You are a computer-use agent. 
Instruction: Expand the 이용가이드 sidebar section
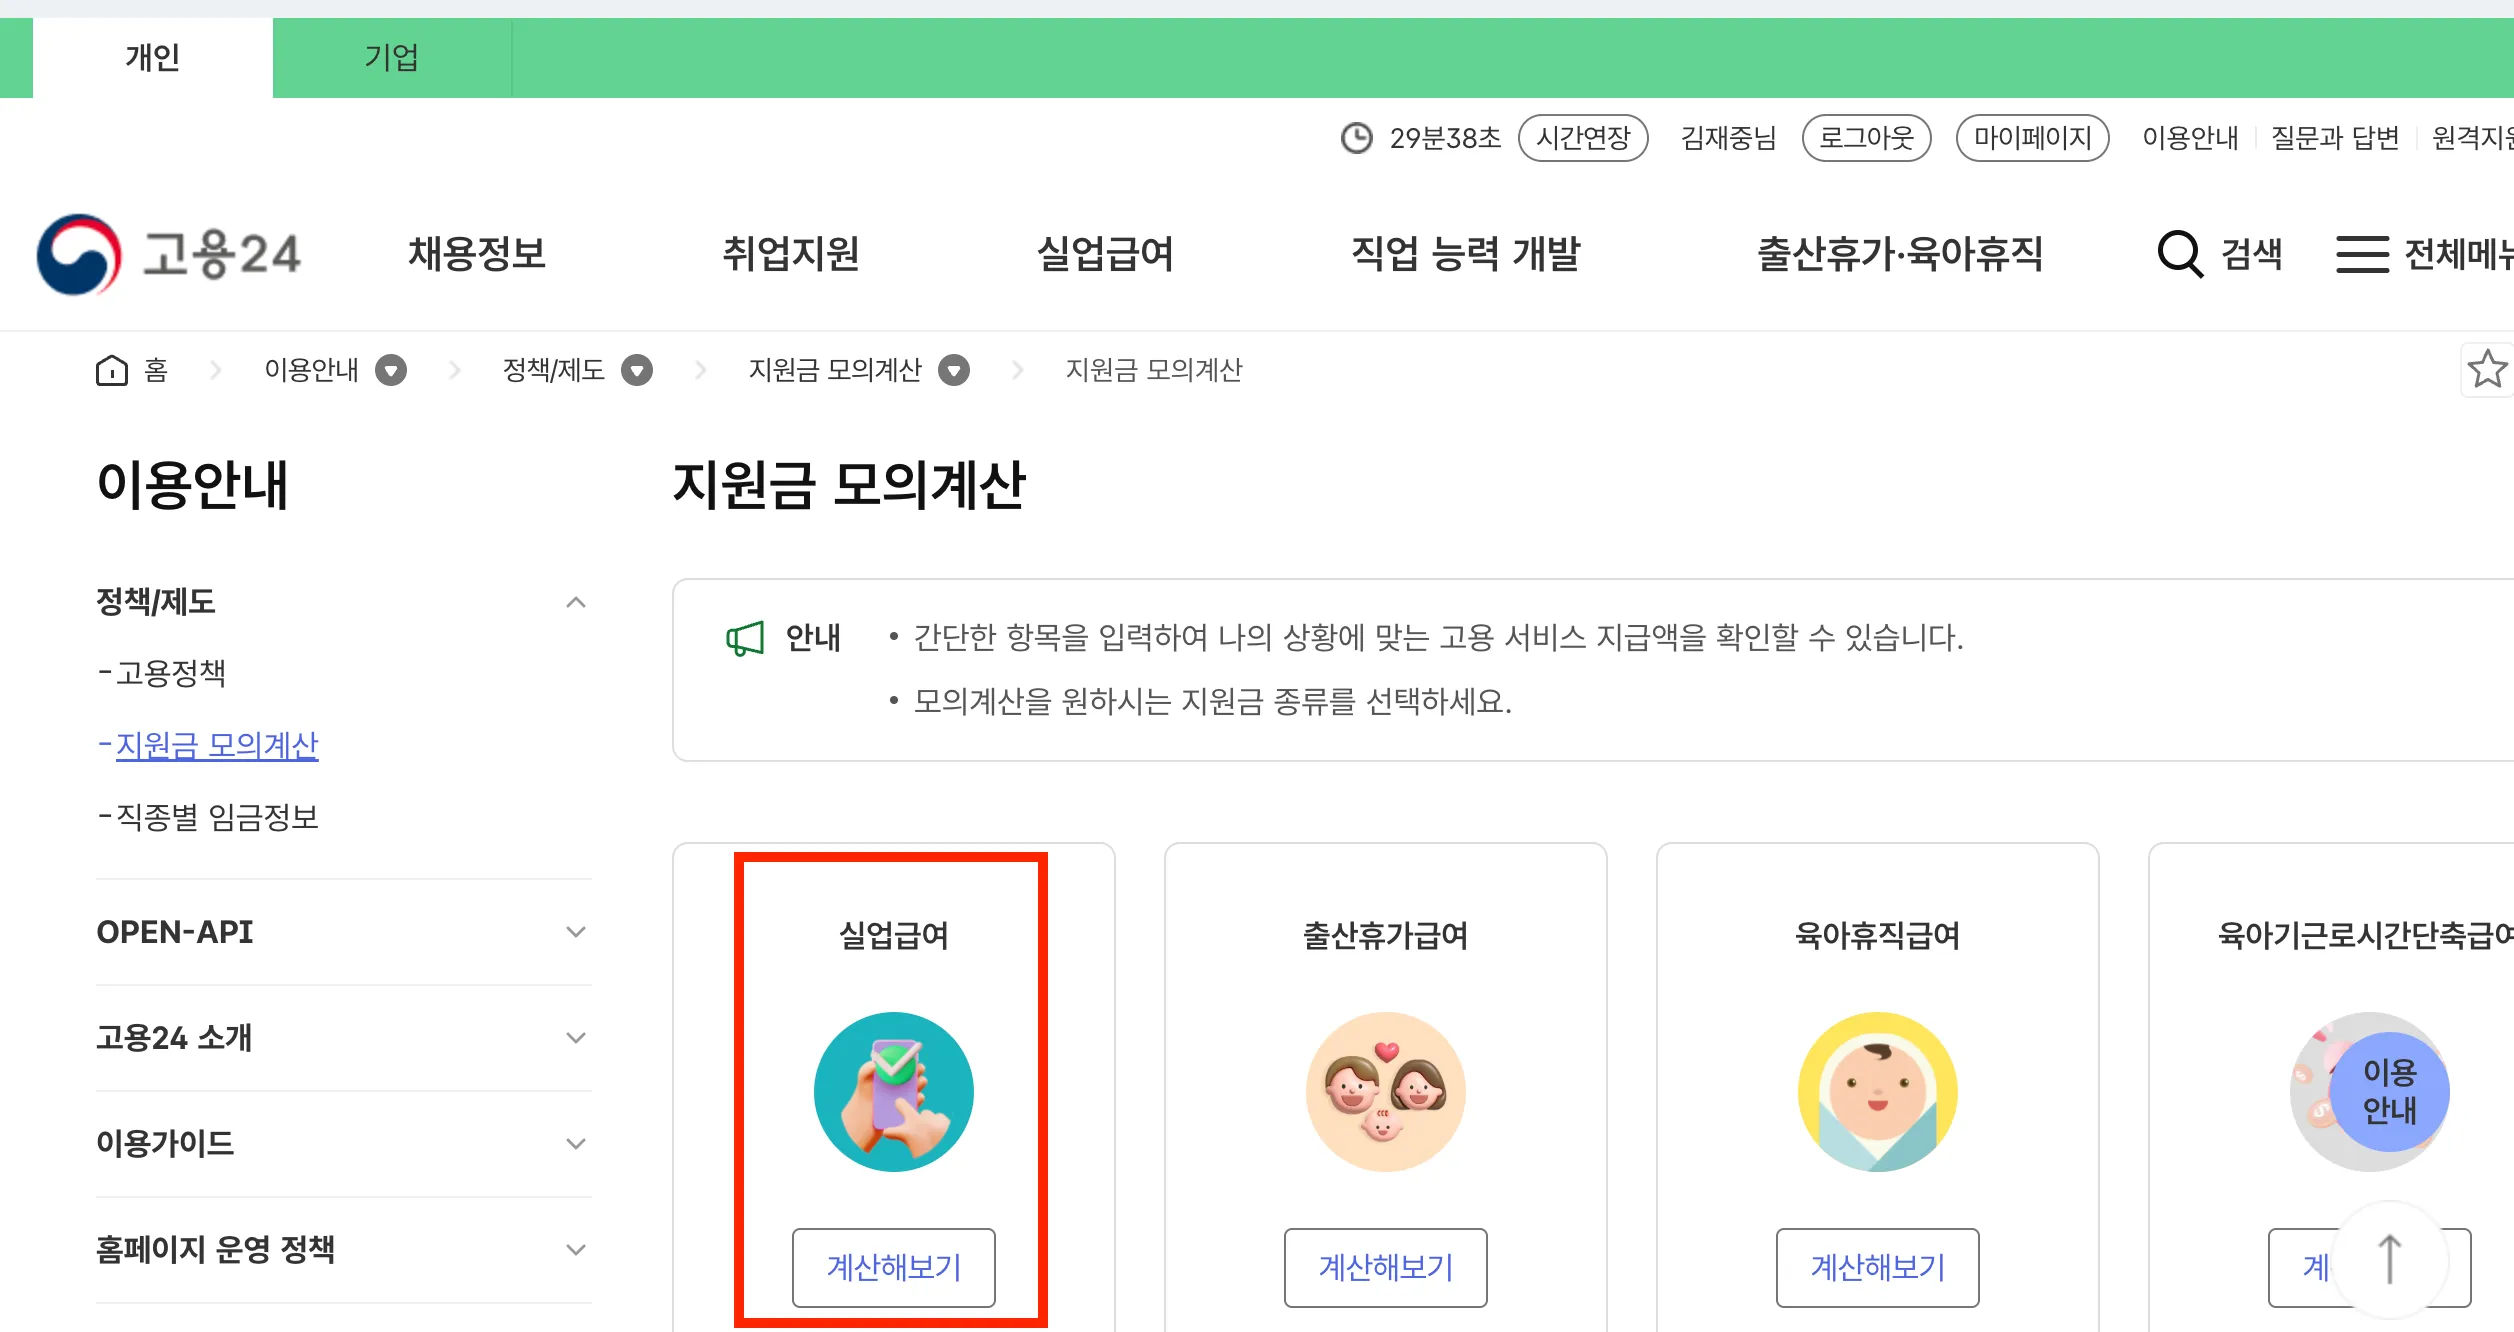pos(575,1143)
